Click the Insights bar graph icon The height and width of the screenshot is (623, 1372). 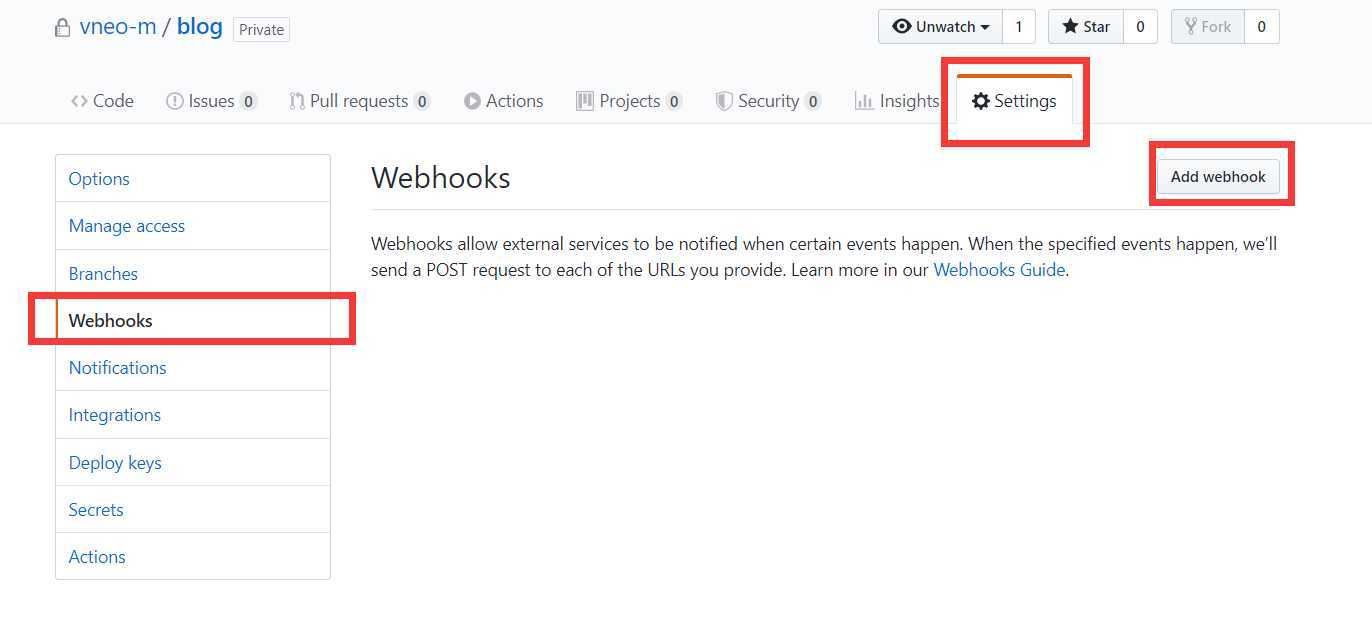click(x=864, y=101)
